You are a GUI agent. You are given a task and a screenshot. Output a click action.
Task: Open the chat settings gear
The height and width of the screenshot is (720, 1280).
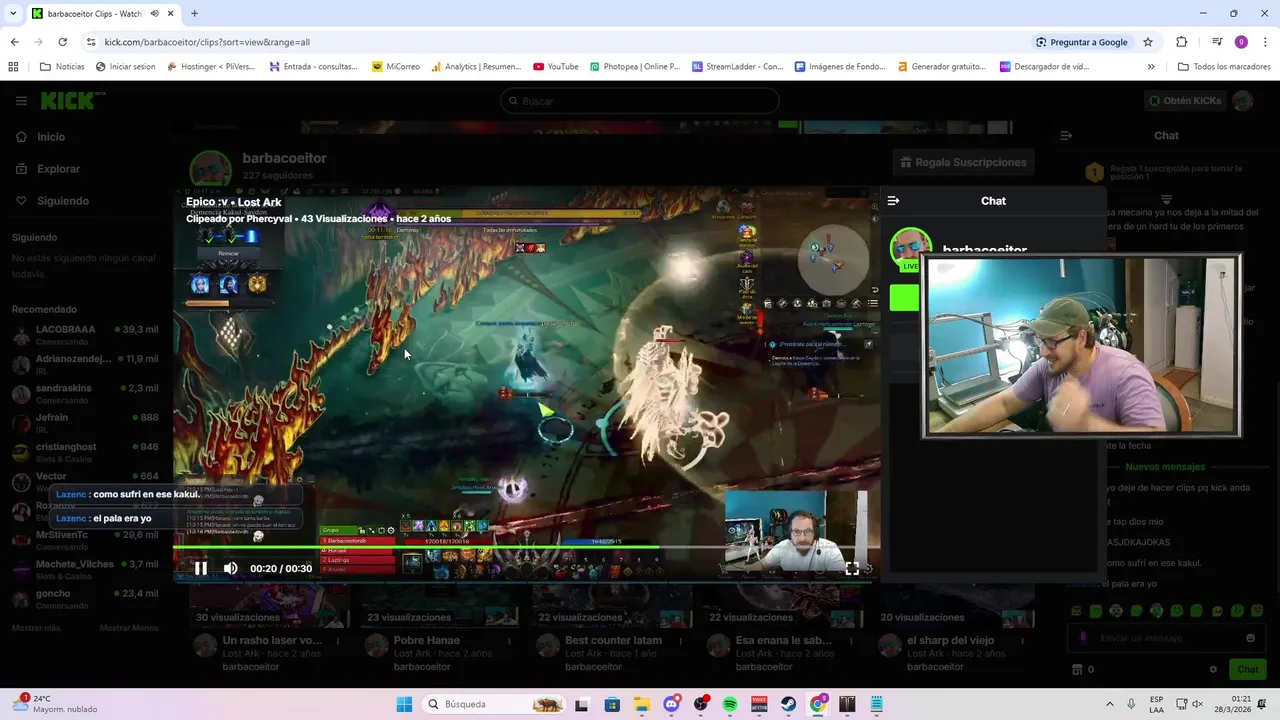click(x=1213, y=669)
